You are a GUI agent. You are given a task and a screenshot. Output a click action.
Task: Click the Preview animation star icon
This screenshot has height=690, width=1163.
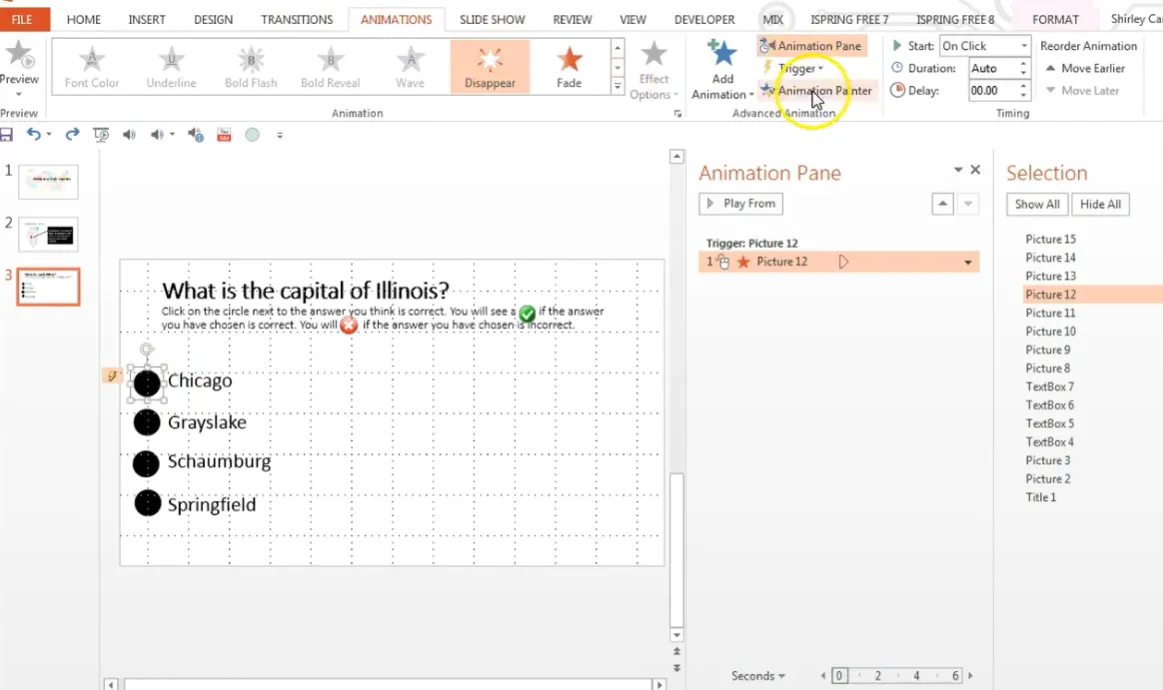(x=19, y=56)
